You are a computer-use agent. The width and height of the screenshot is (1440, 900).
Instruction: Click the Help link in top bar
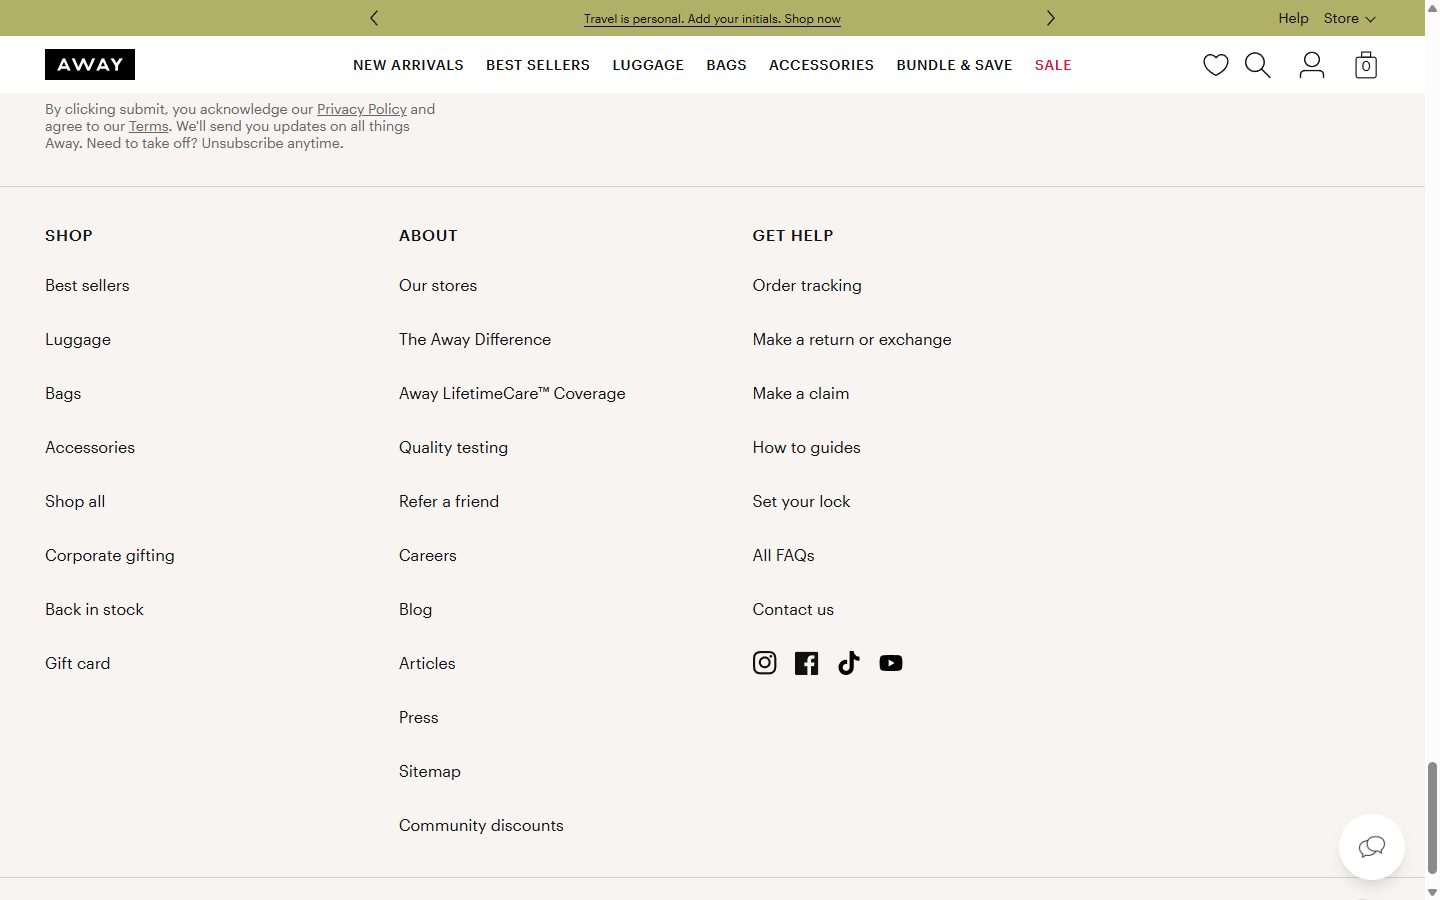coord(1293,18)
